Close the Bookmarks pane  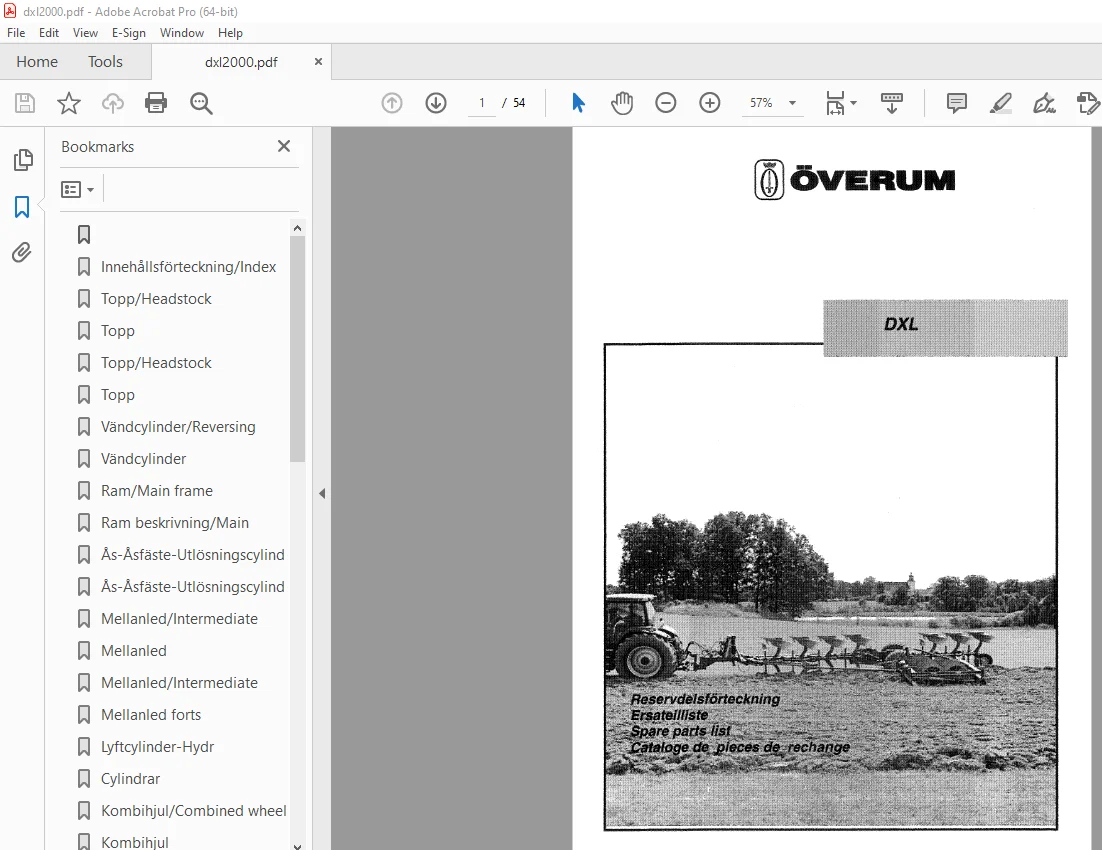pos(284,146)
